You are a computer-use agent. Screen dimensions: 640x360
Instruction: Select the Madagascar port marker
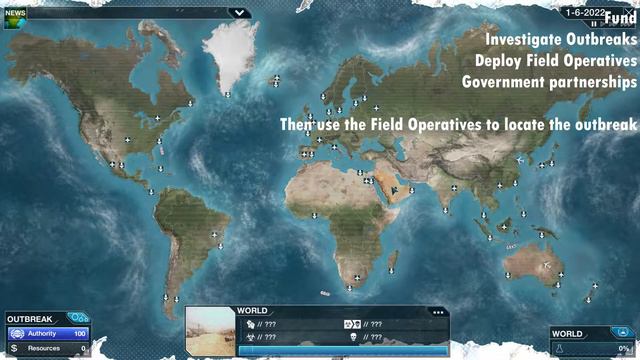[391, 271]
